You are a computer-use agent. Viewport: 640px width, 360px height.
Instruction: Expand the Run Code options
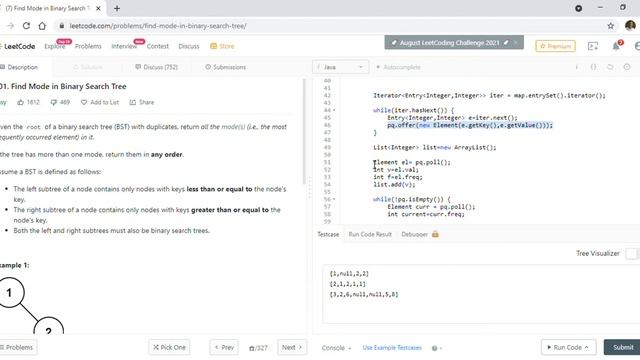click(587, 347)
